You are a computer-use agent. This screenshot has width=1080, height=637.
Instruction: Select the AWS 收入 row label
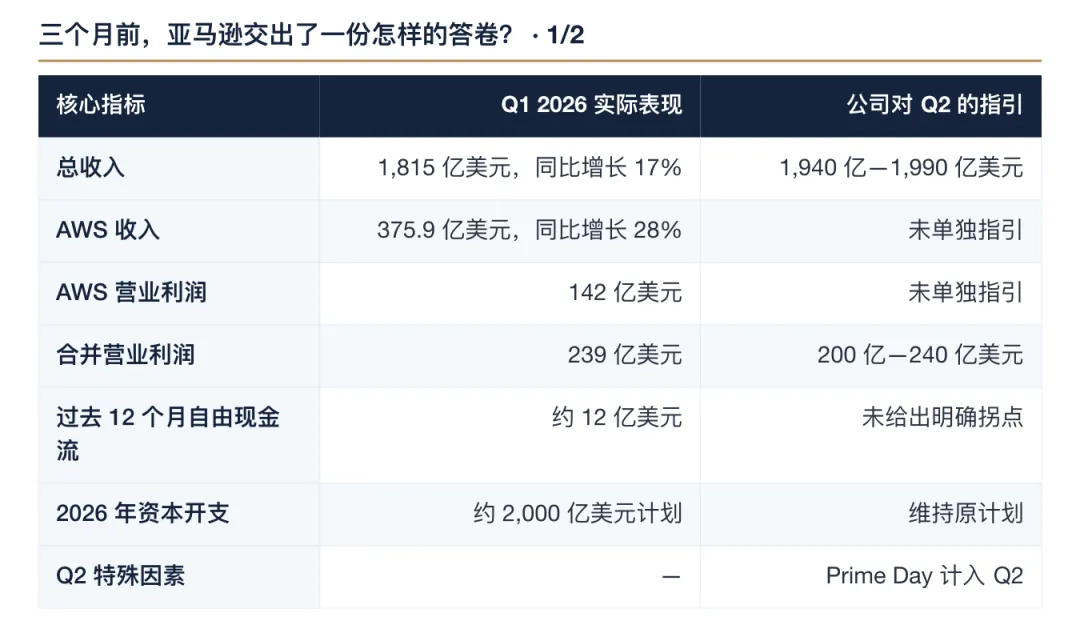107,230
